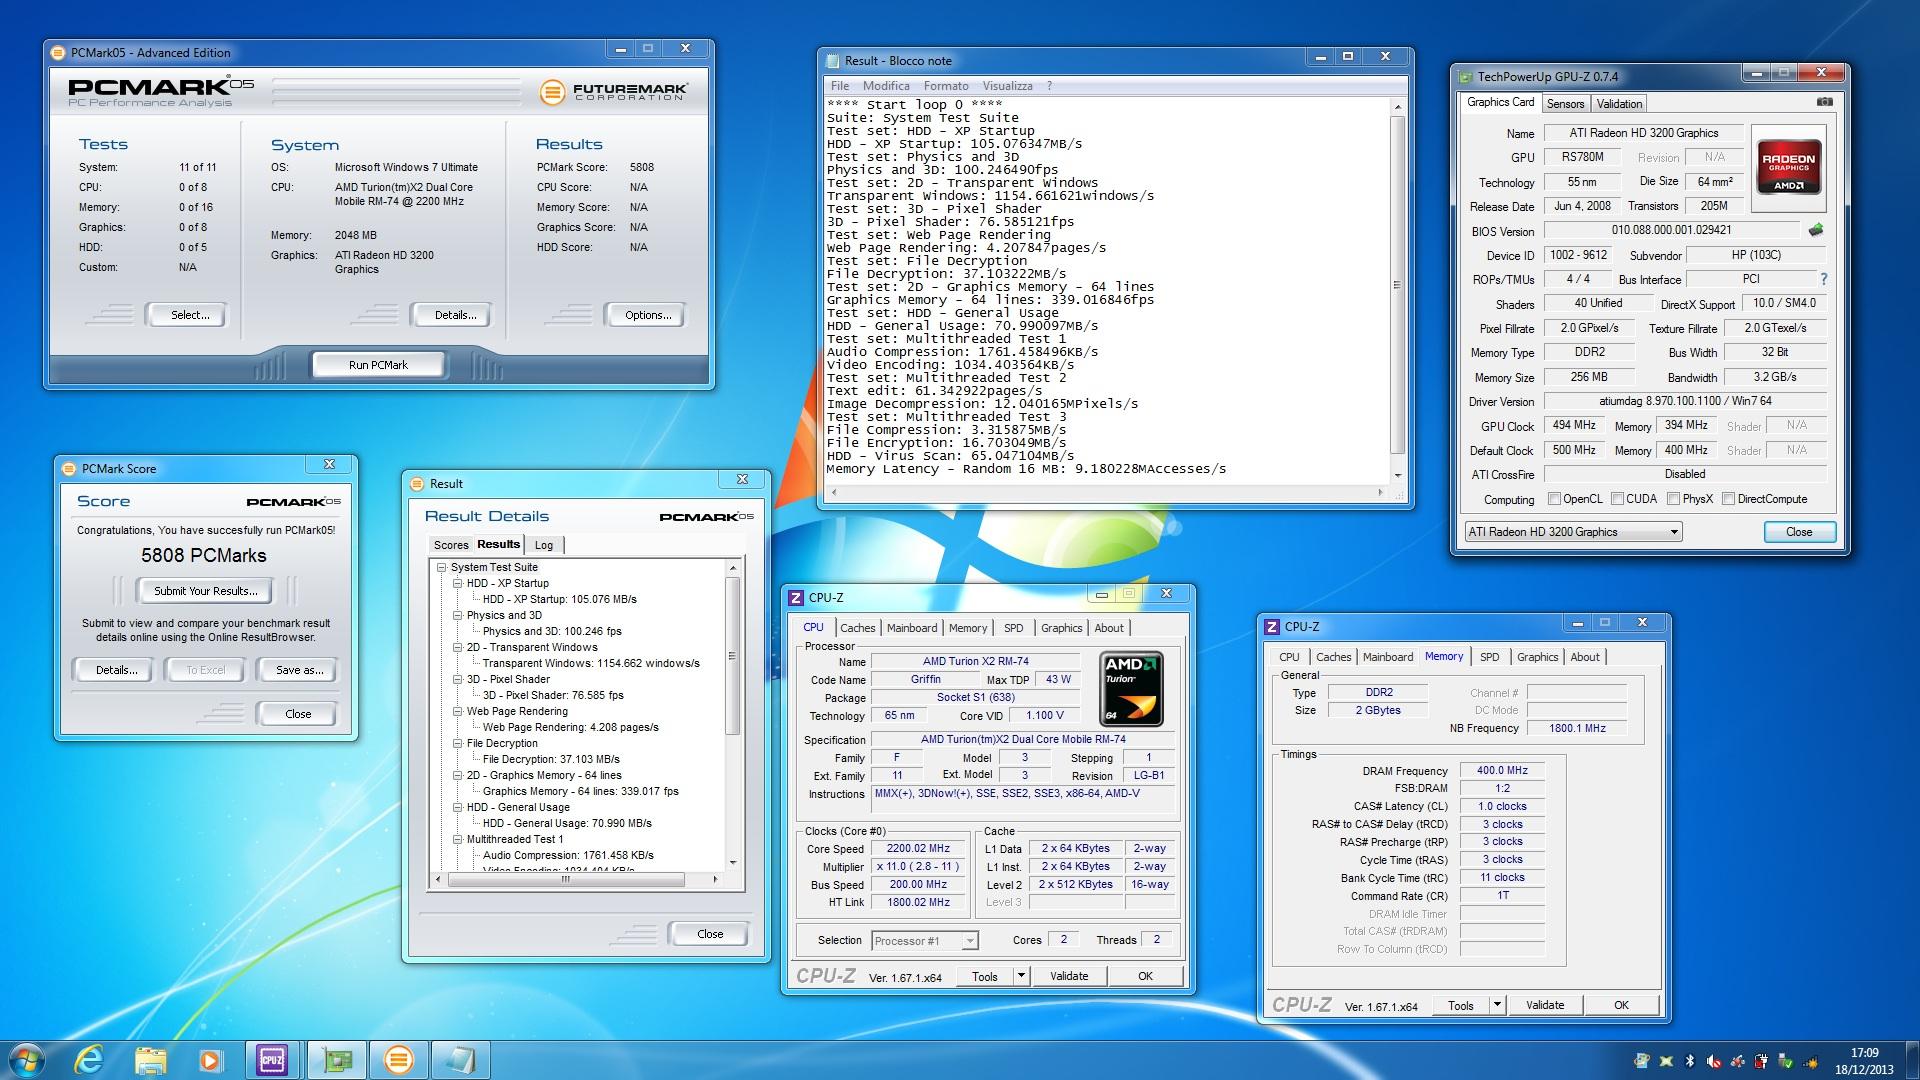The height and width of the screenshot is (1080, 1920).
Task: Click the Result Details vertical scrollbar thumb
Action: point(732,656)
